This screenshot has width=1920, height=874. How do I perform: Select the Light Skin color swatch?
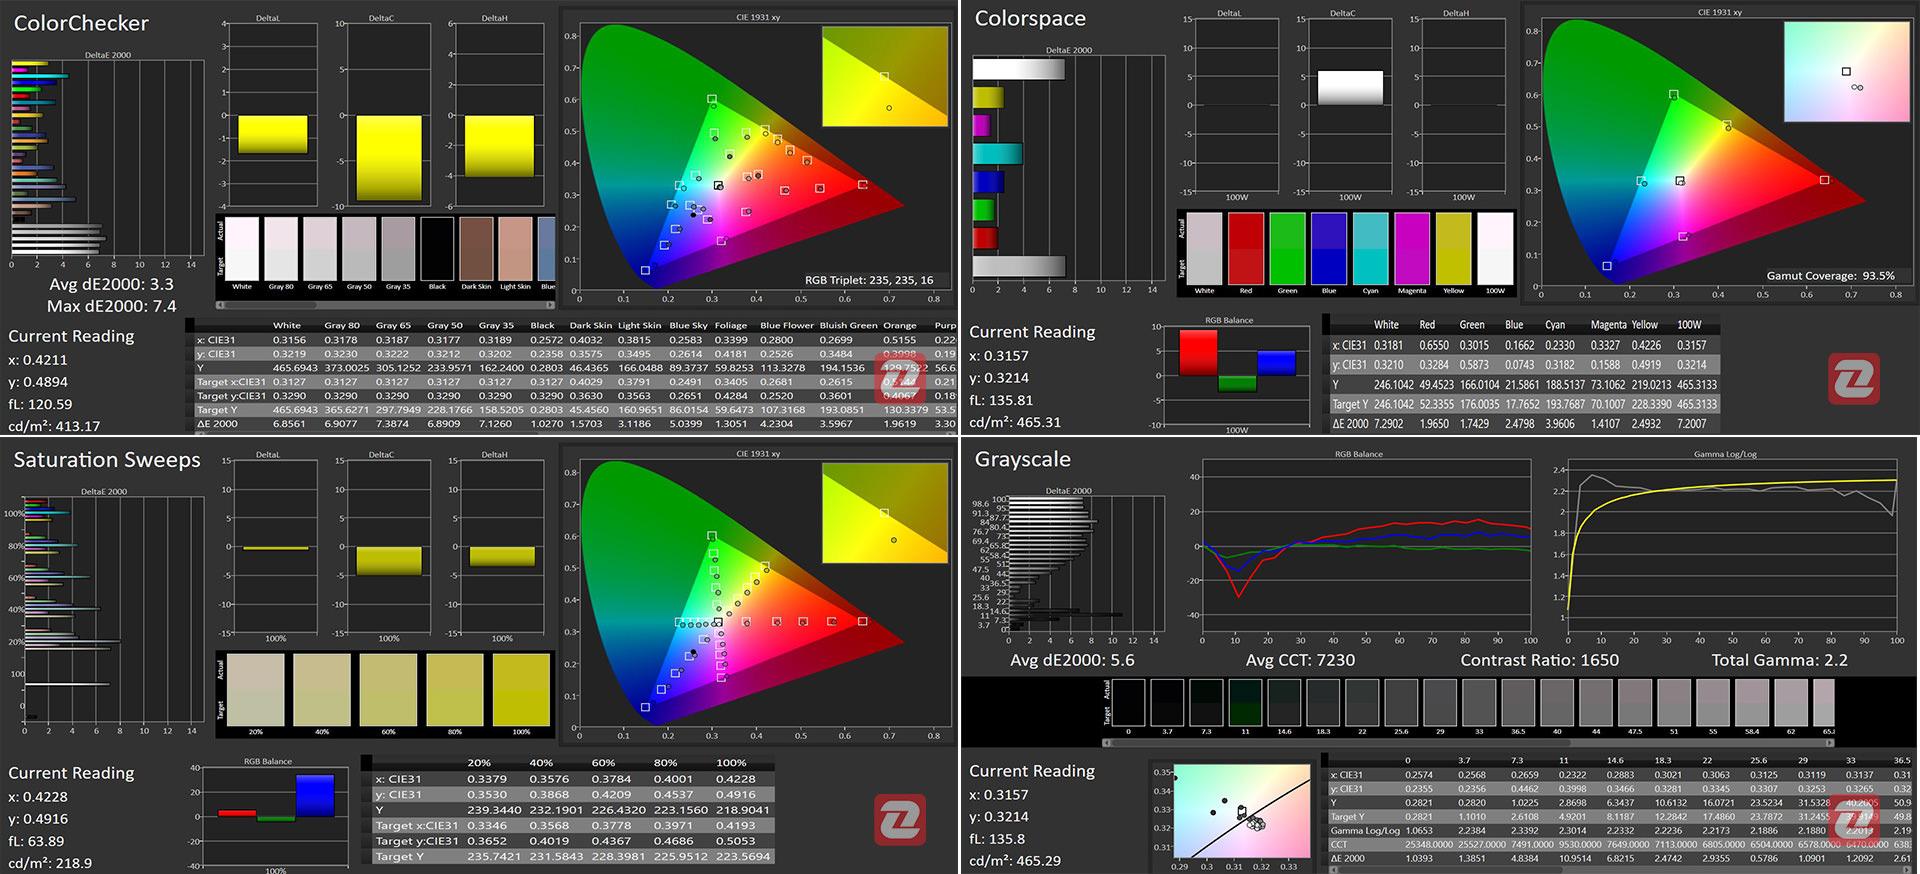pos(516,249)
